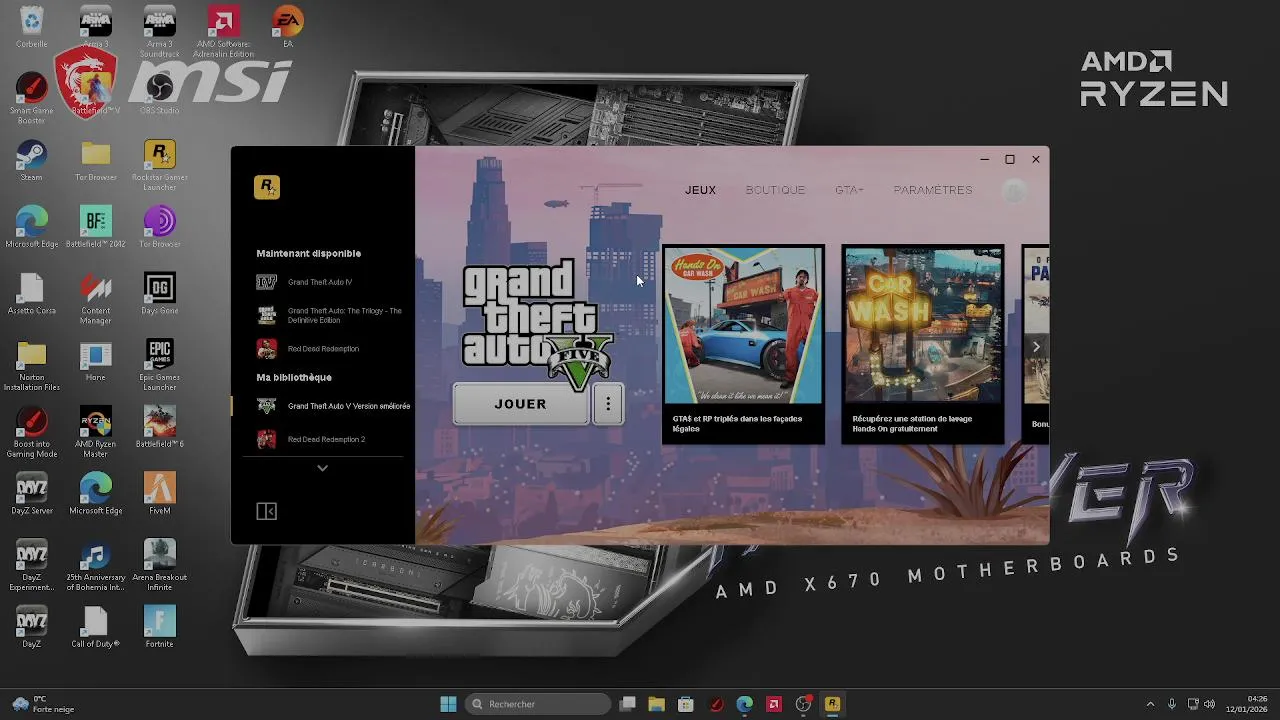
Task: Select the DayZ Experimental desktop icon
Action: click(x=32, y=565)
